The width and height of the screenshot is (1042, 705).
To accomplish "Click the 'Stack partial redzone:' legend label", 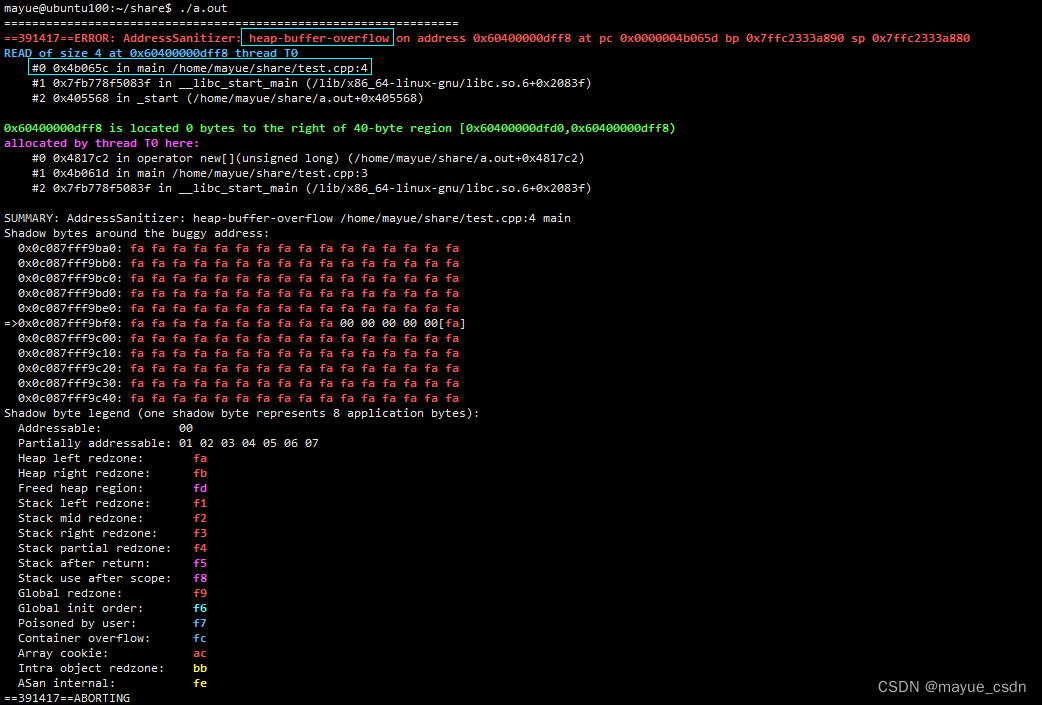I will point(94,549).
